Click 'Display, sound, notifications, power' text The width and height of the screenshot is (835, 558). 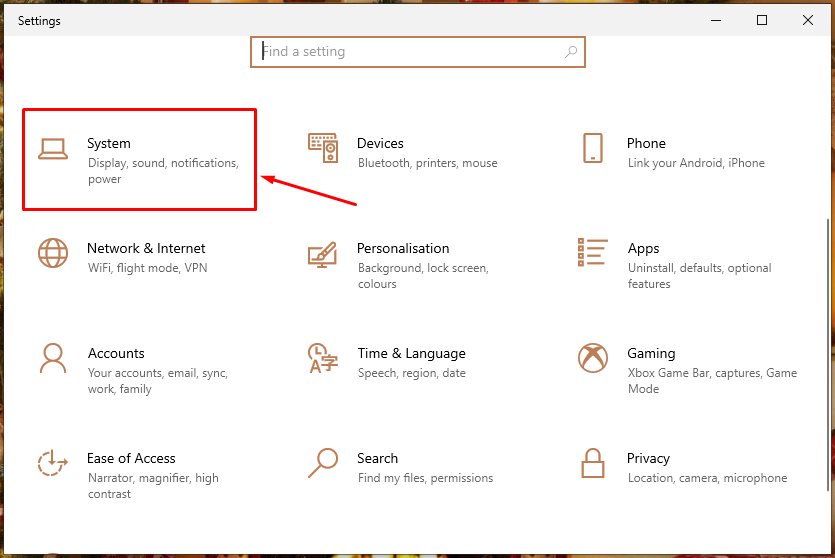[x=163, y=171]
